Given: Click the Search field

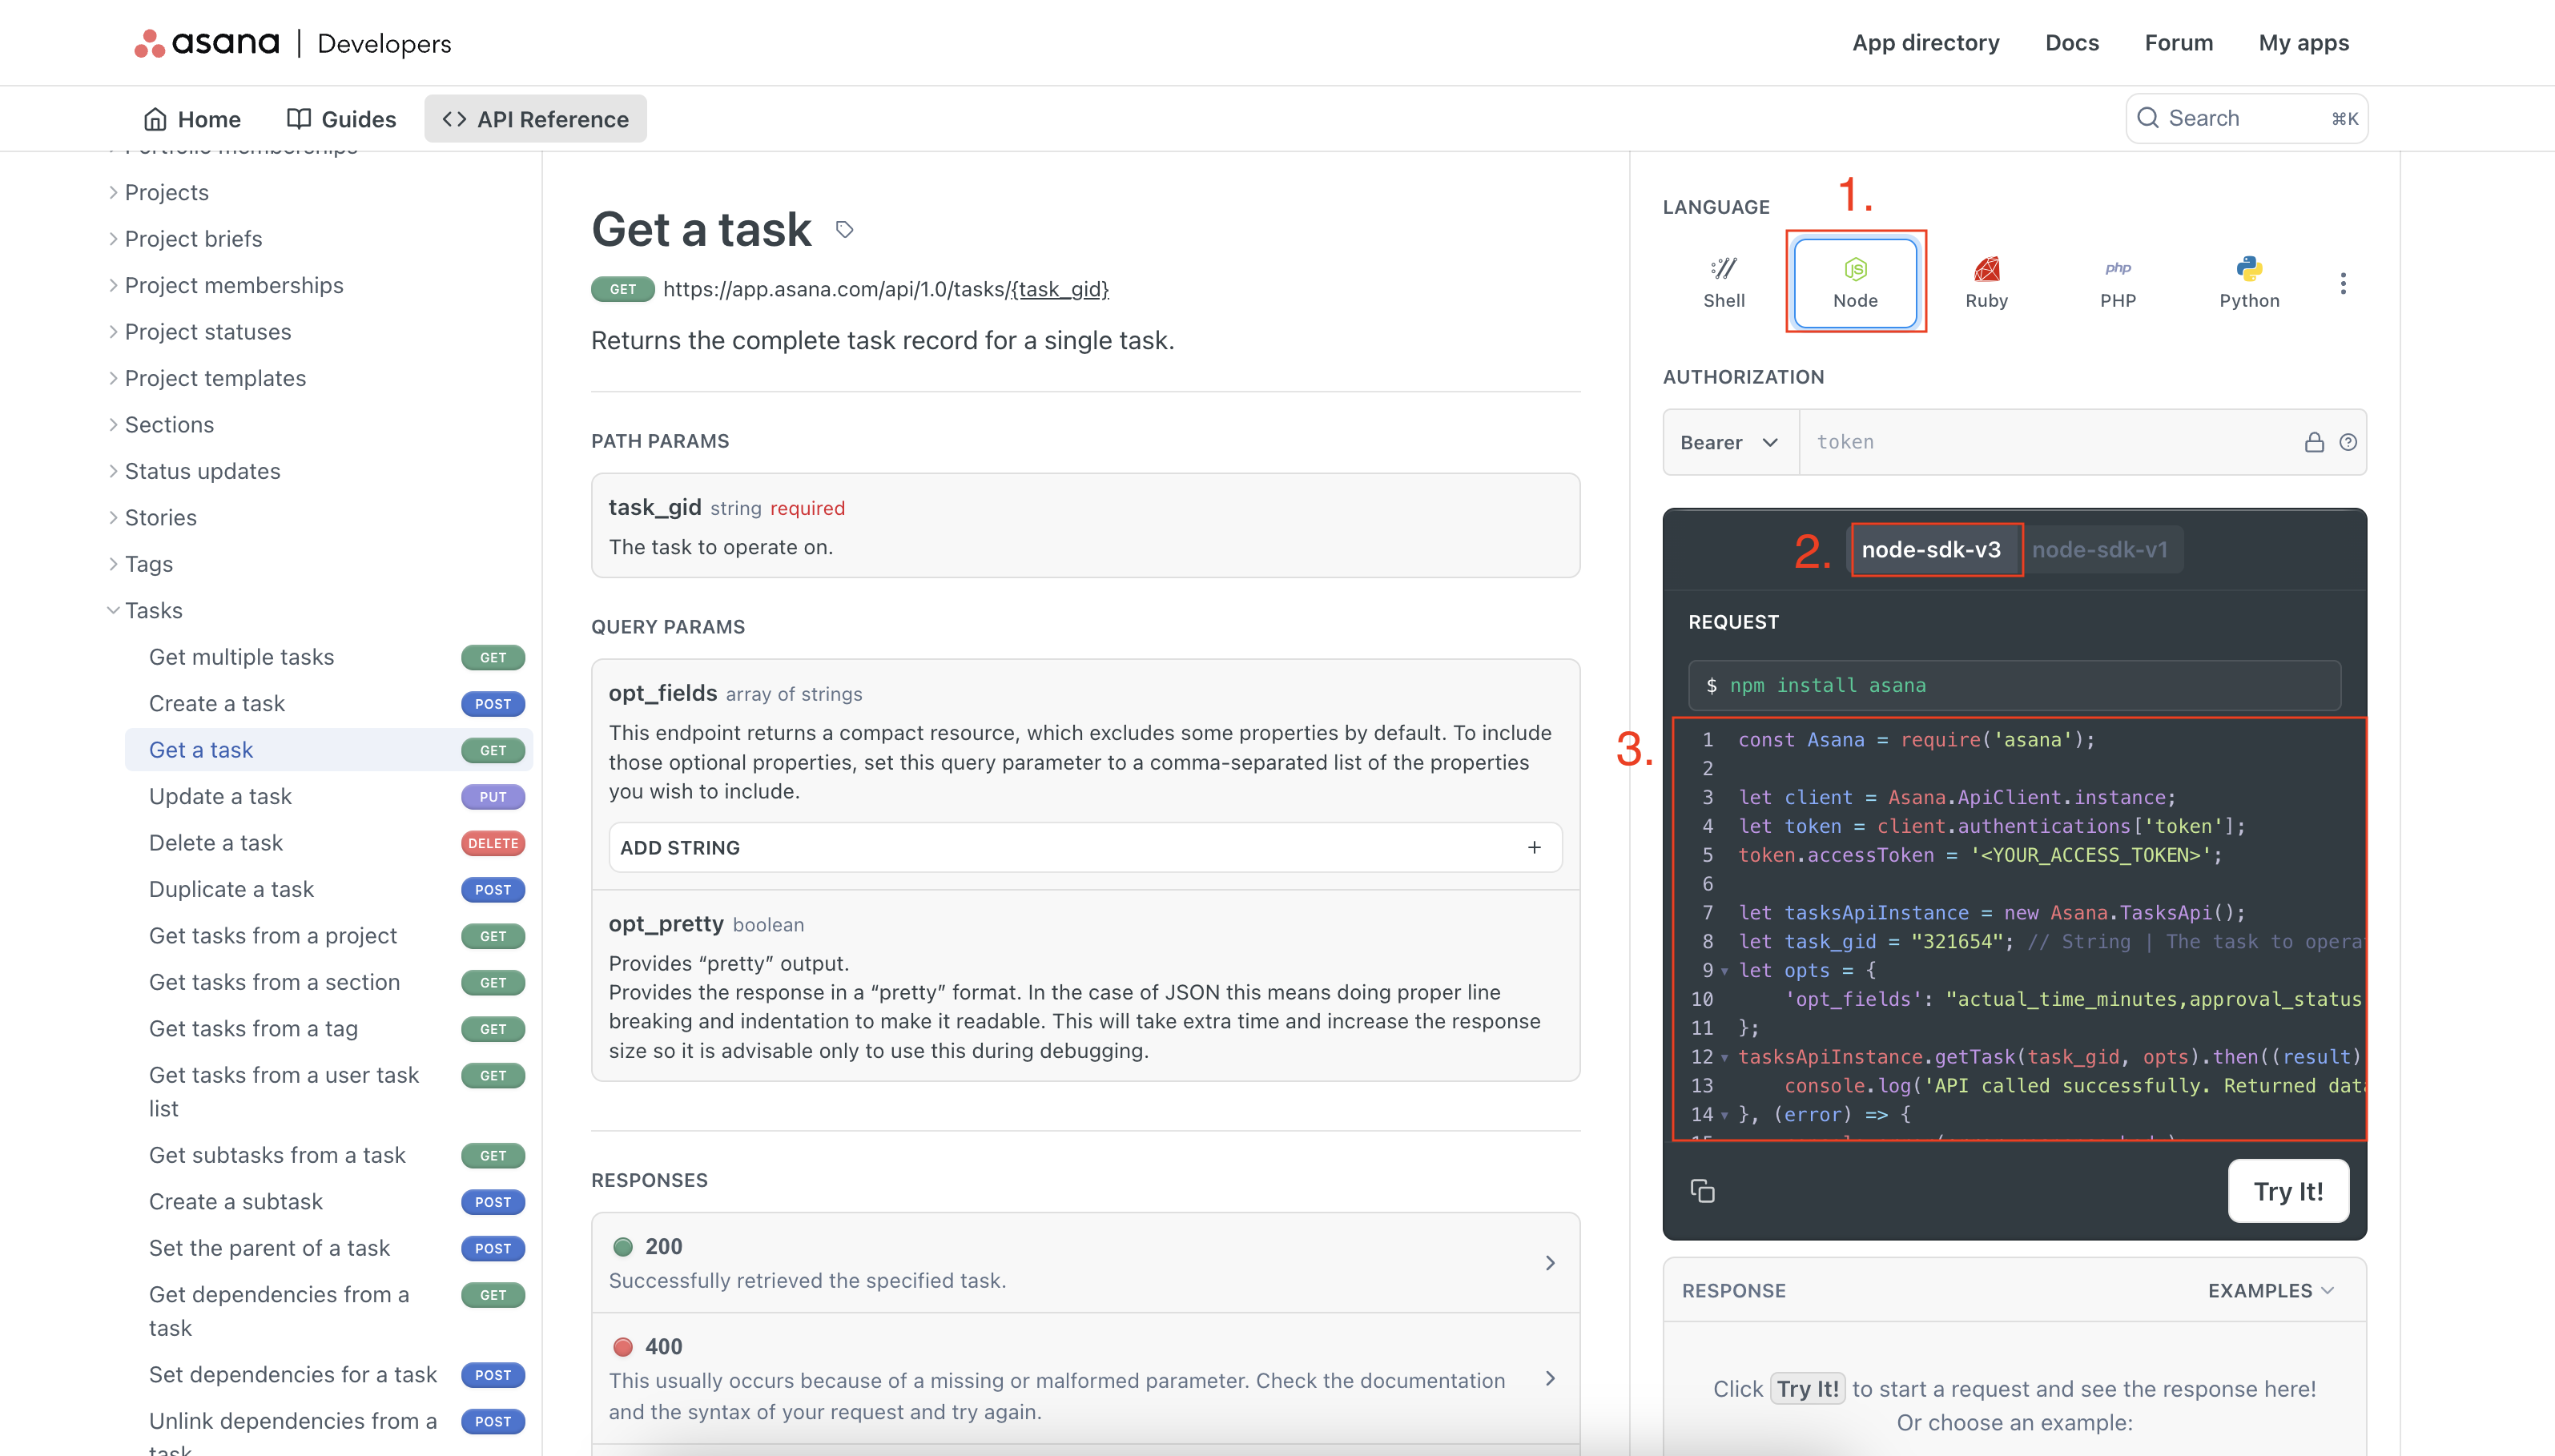Looking at the screenshot, I should (x=2246, y=118).
